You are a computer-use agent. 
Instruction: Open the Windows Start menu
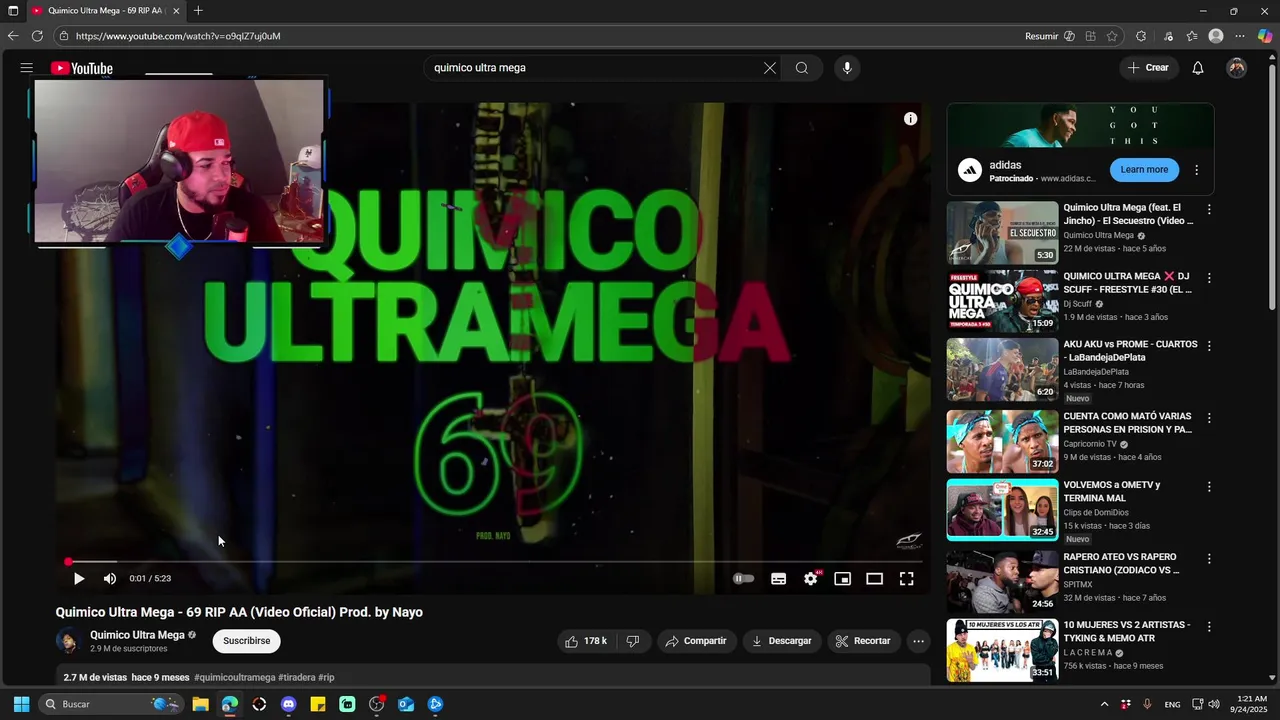(21, 704)
